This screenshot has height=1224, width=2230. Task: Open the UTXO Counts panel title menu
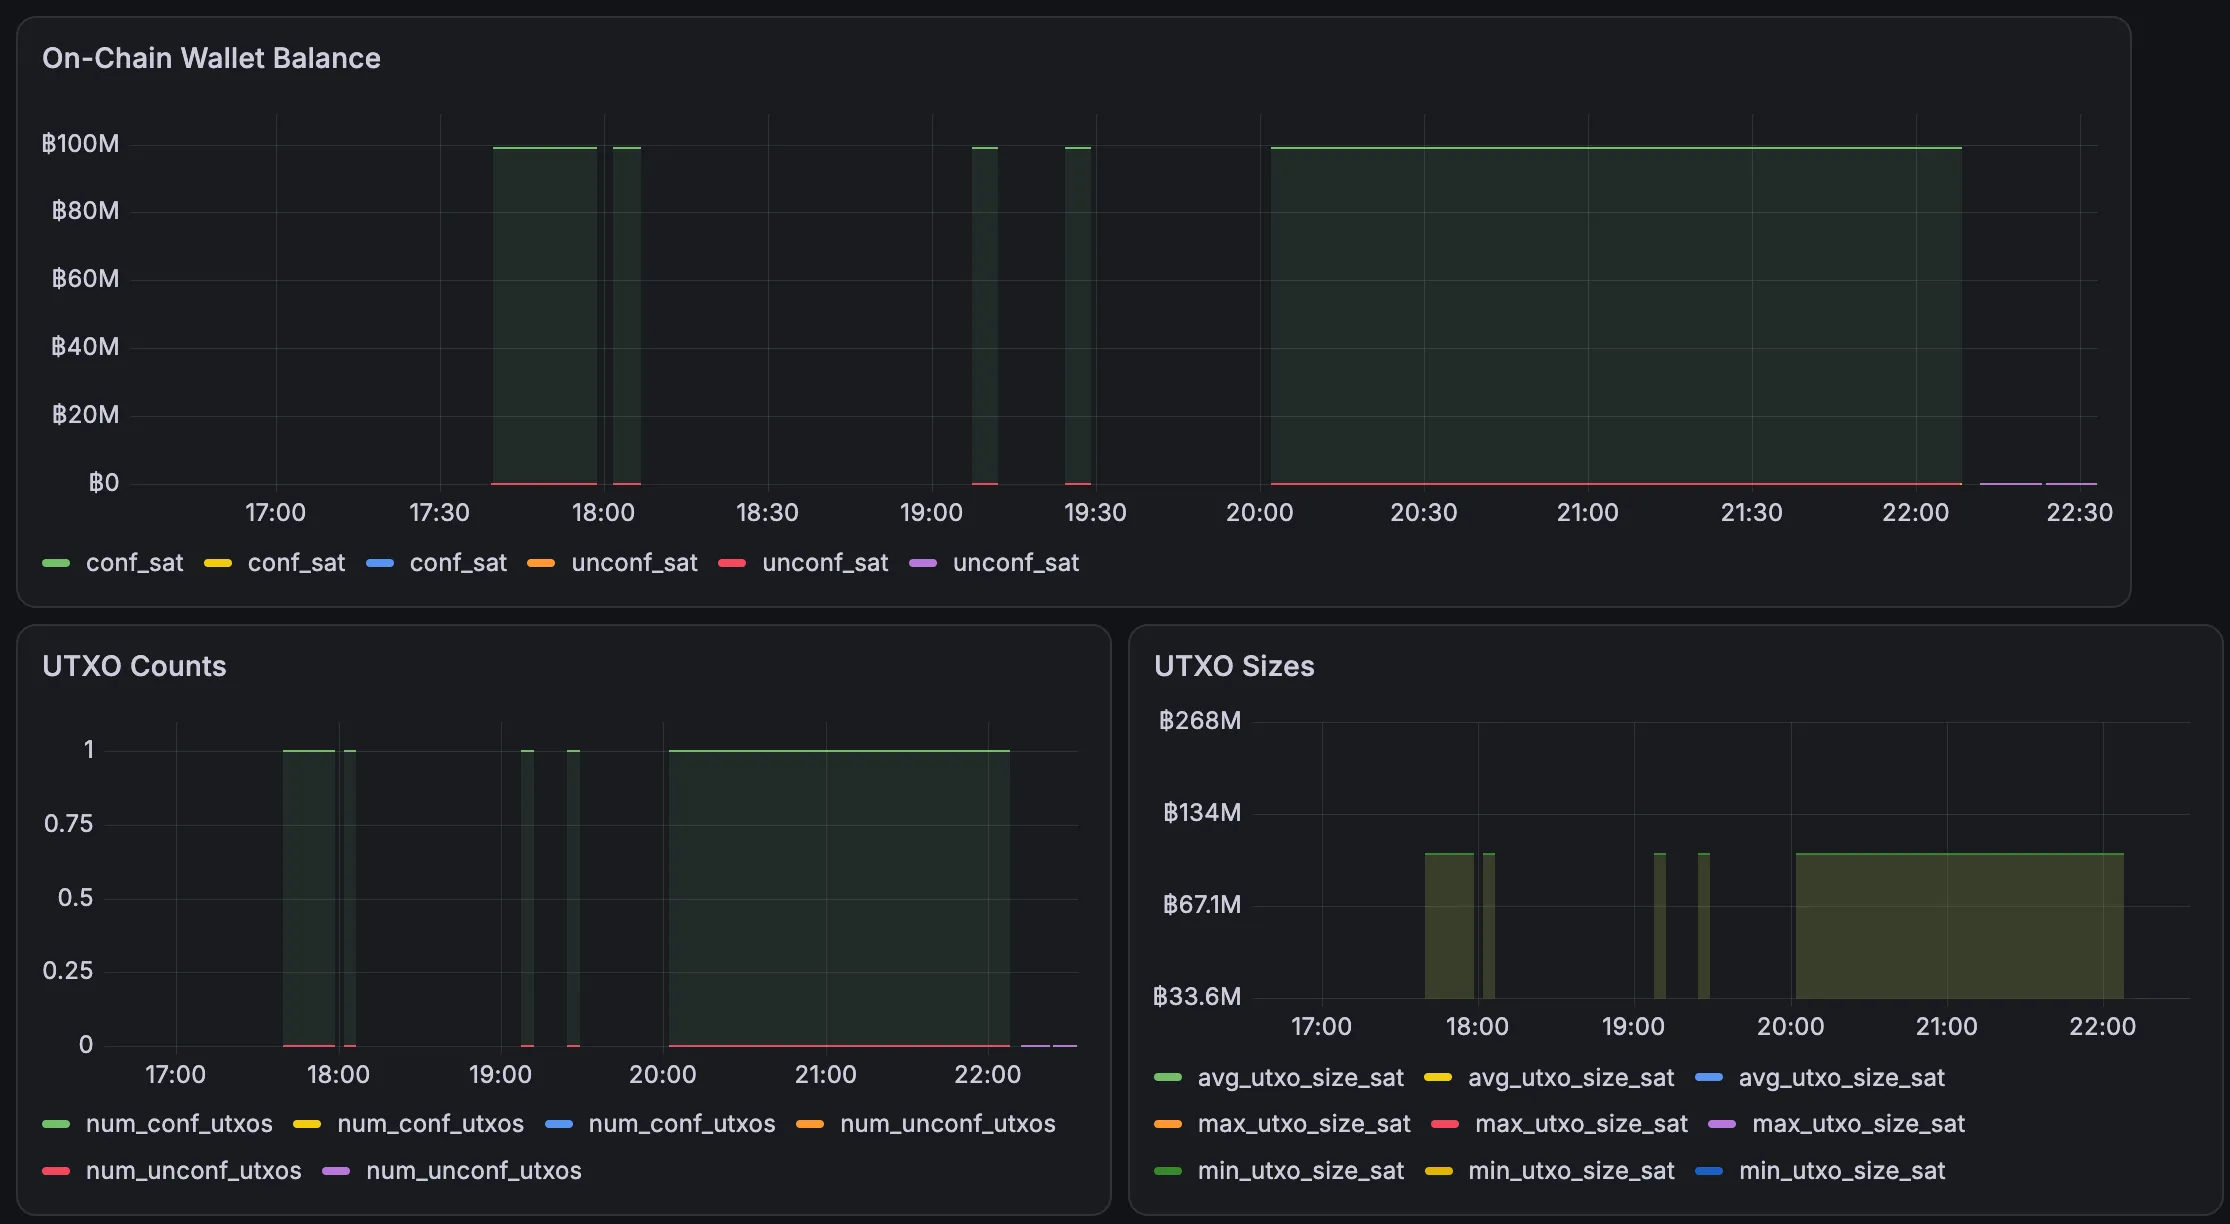click(134, 666)
